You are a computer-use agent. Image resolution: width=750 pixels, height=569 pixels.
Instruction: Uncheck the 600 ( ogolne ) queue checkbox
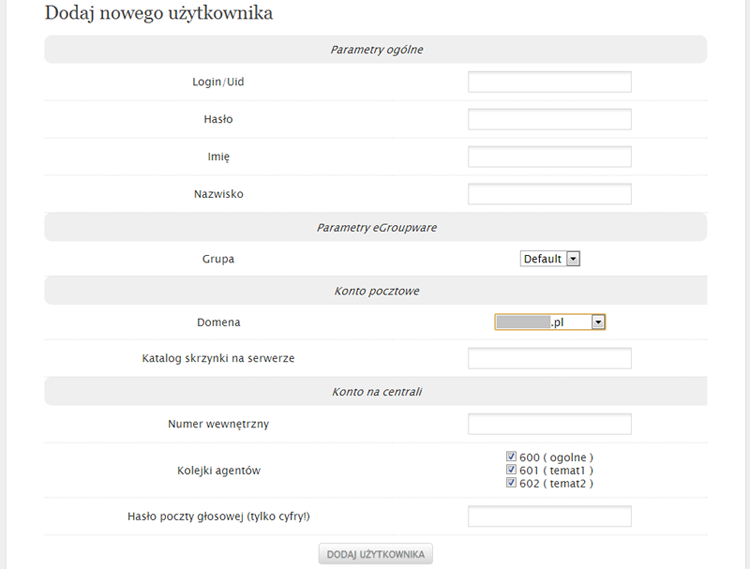512,457
